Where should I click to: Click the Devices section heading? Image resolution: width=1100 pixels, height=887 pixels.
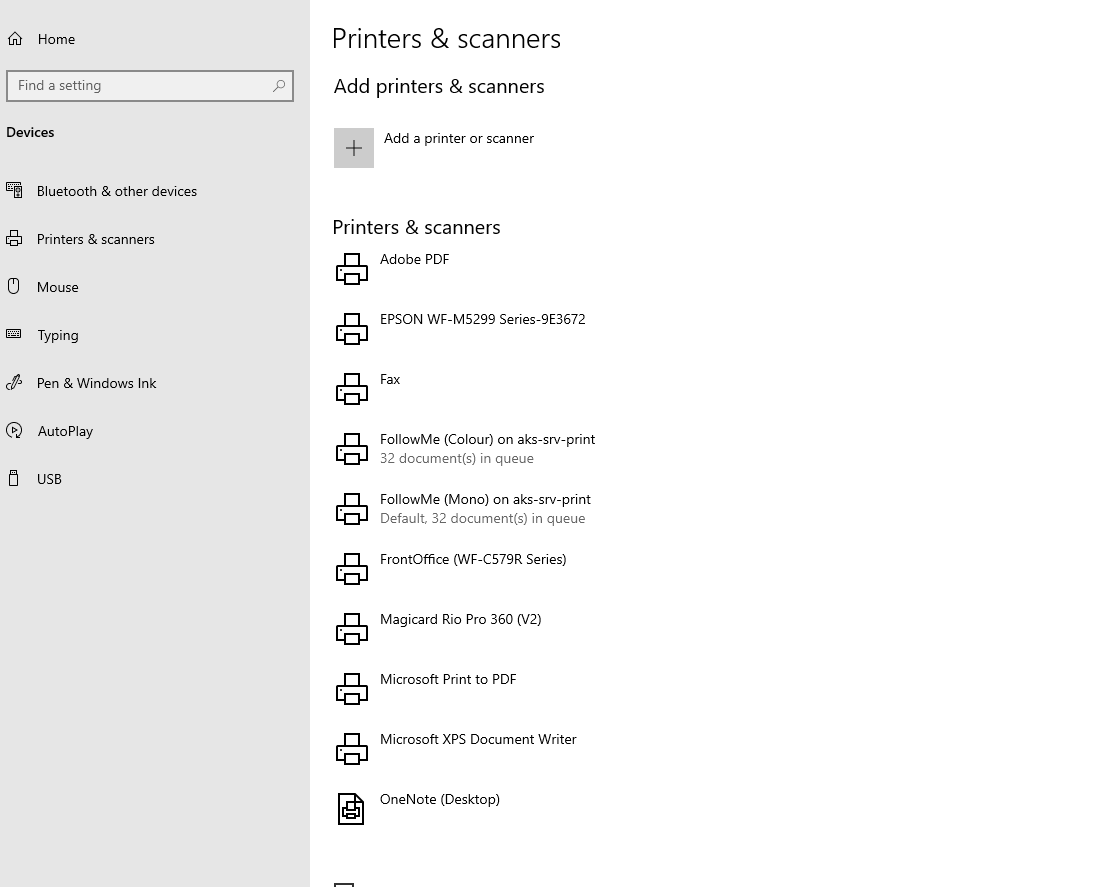(30, 132)
